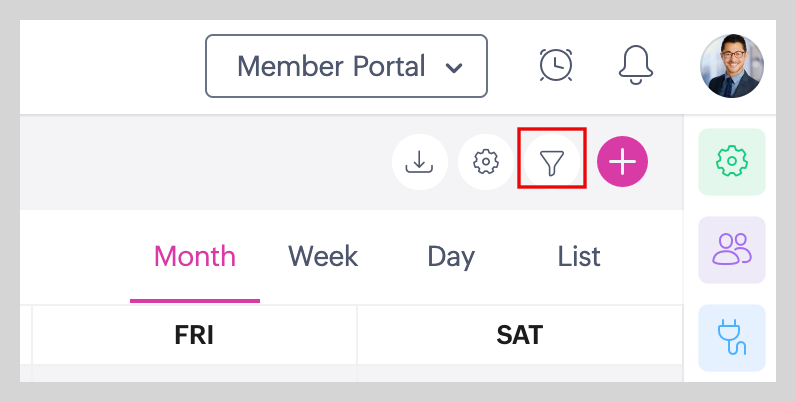Switch to the Week view tab
Viewport: 796px width, 402px height.
point(323,257)
